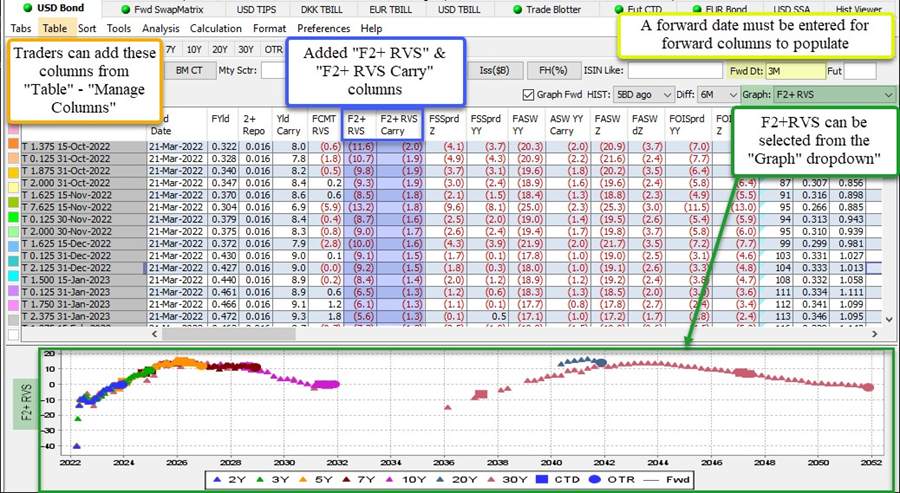Open the USD TBILL tab
900x493 pixels.
[459, 9]
